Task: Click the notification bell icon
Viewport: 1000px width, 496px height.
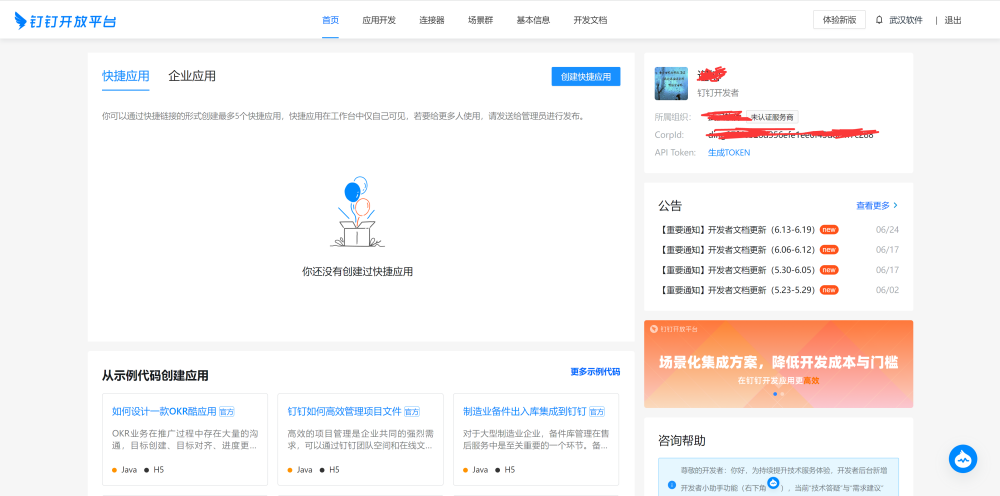Action: (879, 20)
